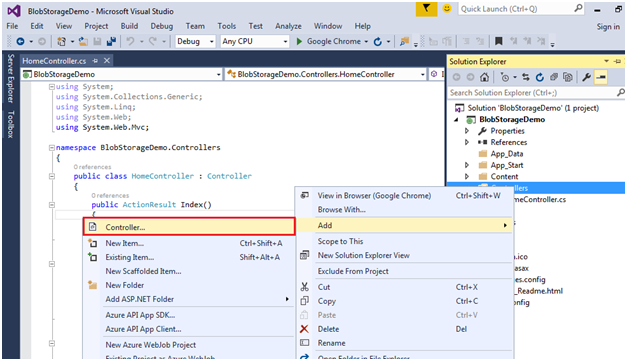Screen dimensions: 627x361
Task: Expand the App_Start folder node
Action: tap(467, 165)
